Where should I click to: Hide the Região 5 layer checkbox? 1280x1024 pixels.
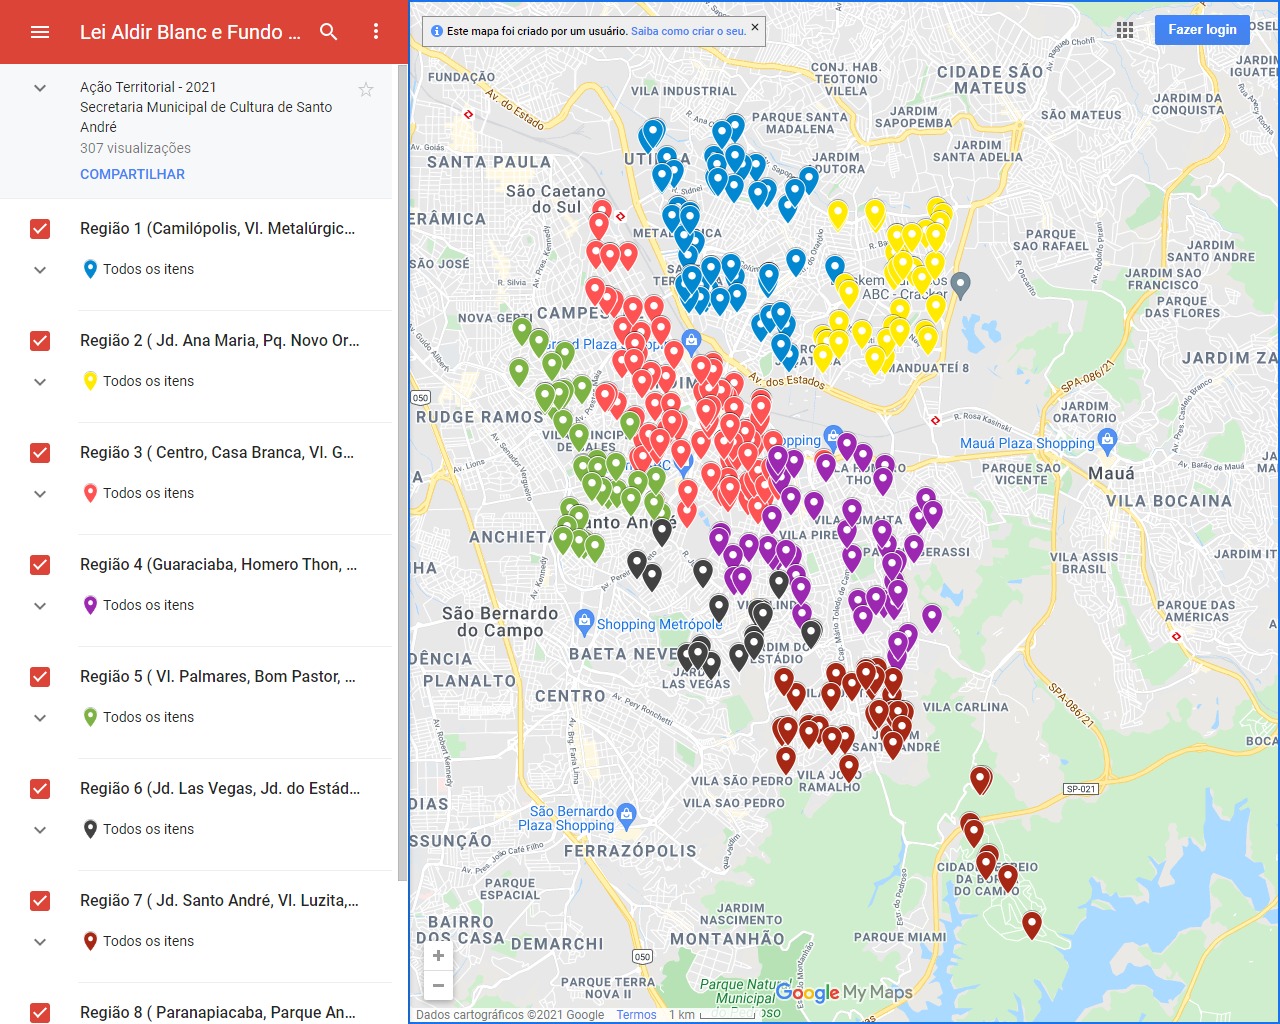[x=40, y=677]
